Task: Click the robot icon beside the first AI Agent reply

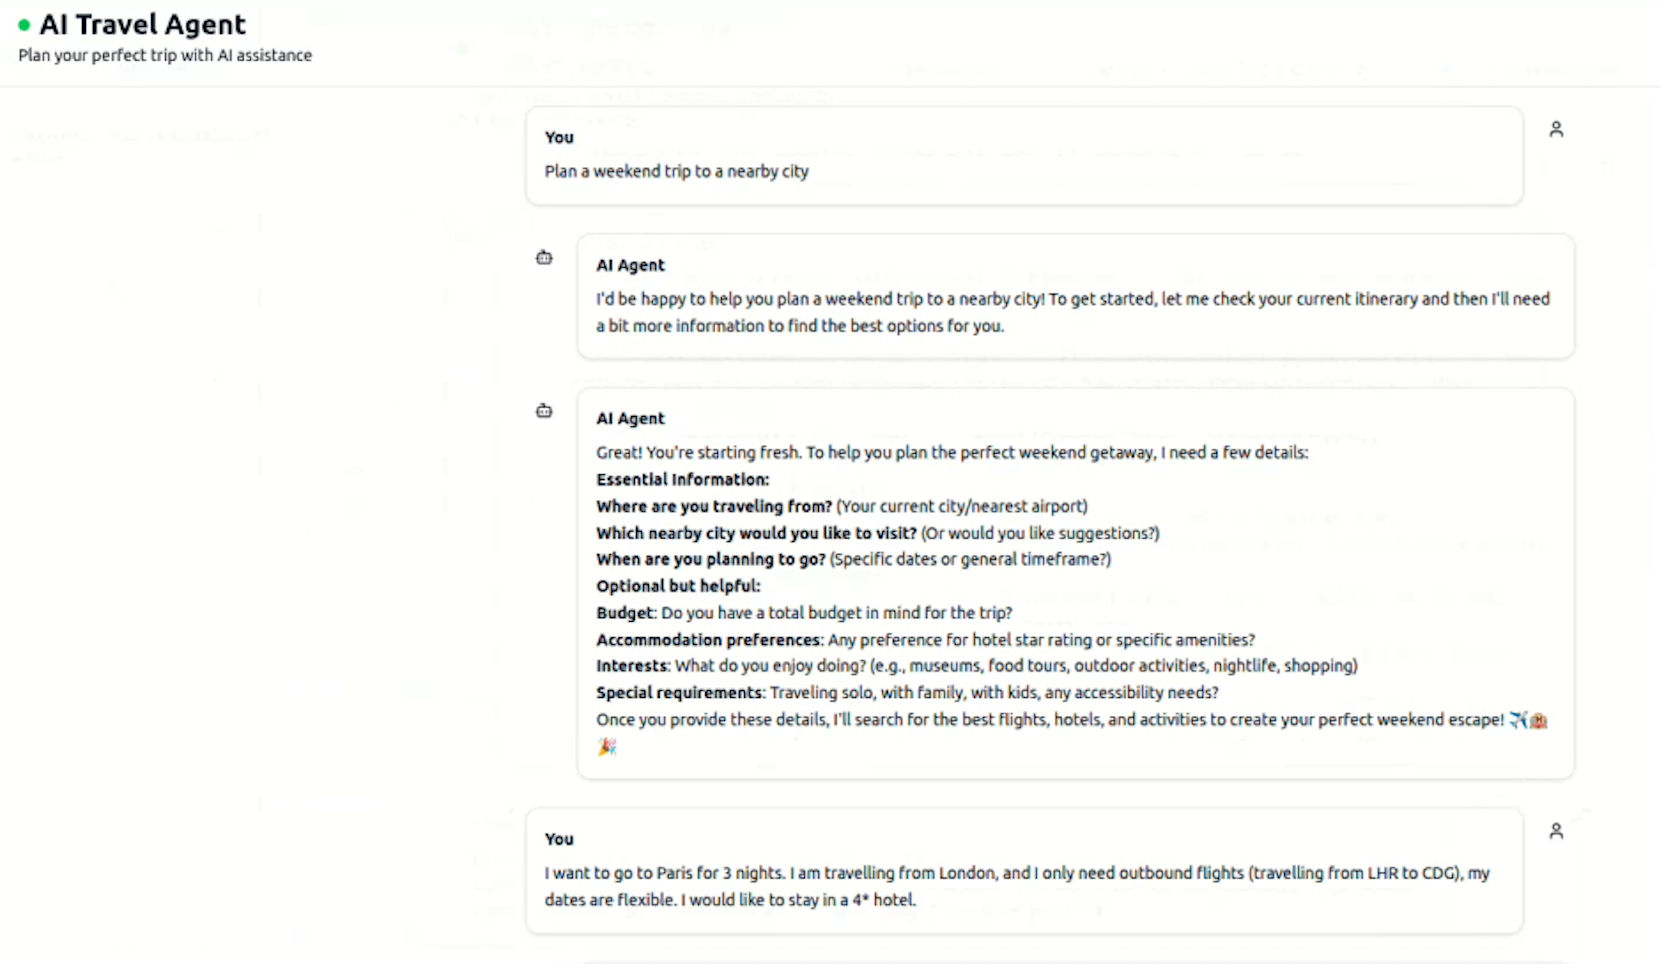Action: pos(544,258)
